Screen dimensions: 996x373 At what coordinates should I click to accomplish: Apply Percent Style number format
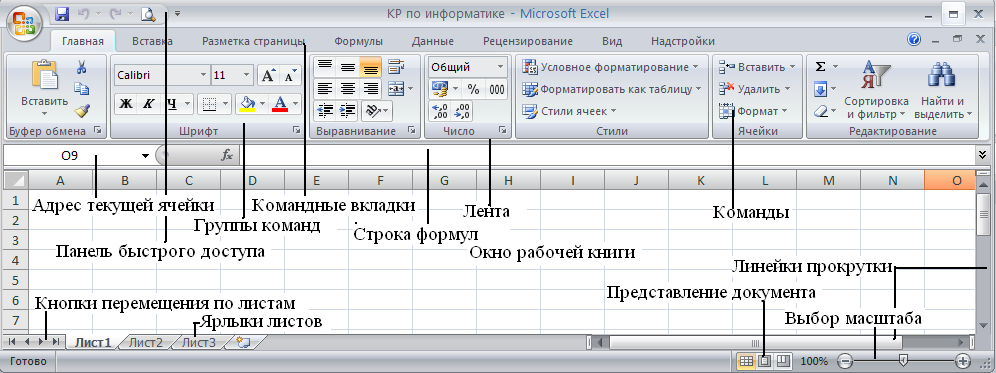(473, 89)
